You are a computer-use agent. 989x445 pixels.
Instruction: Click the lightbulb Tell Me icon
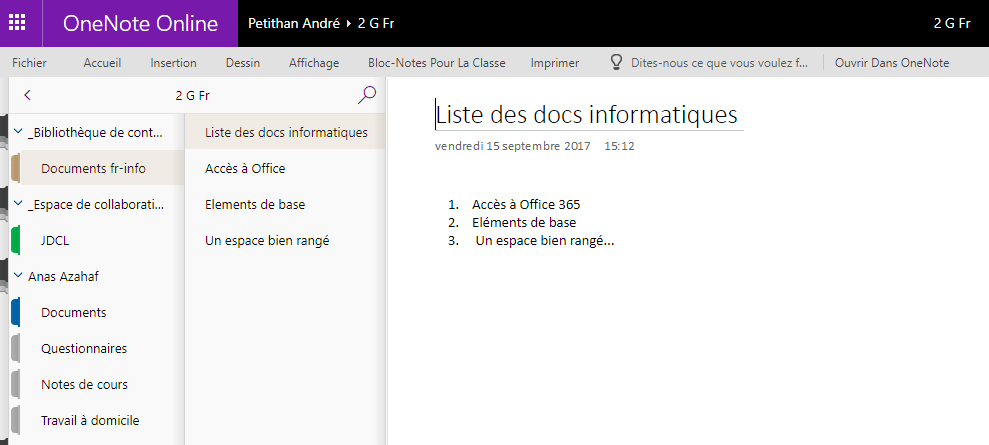coord(616,62)
